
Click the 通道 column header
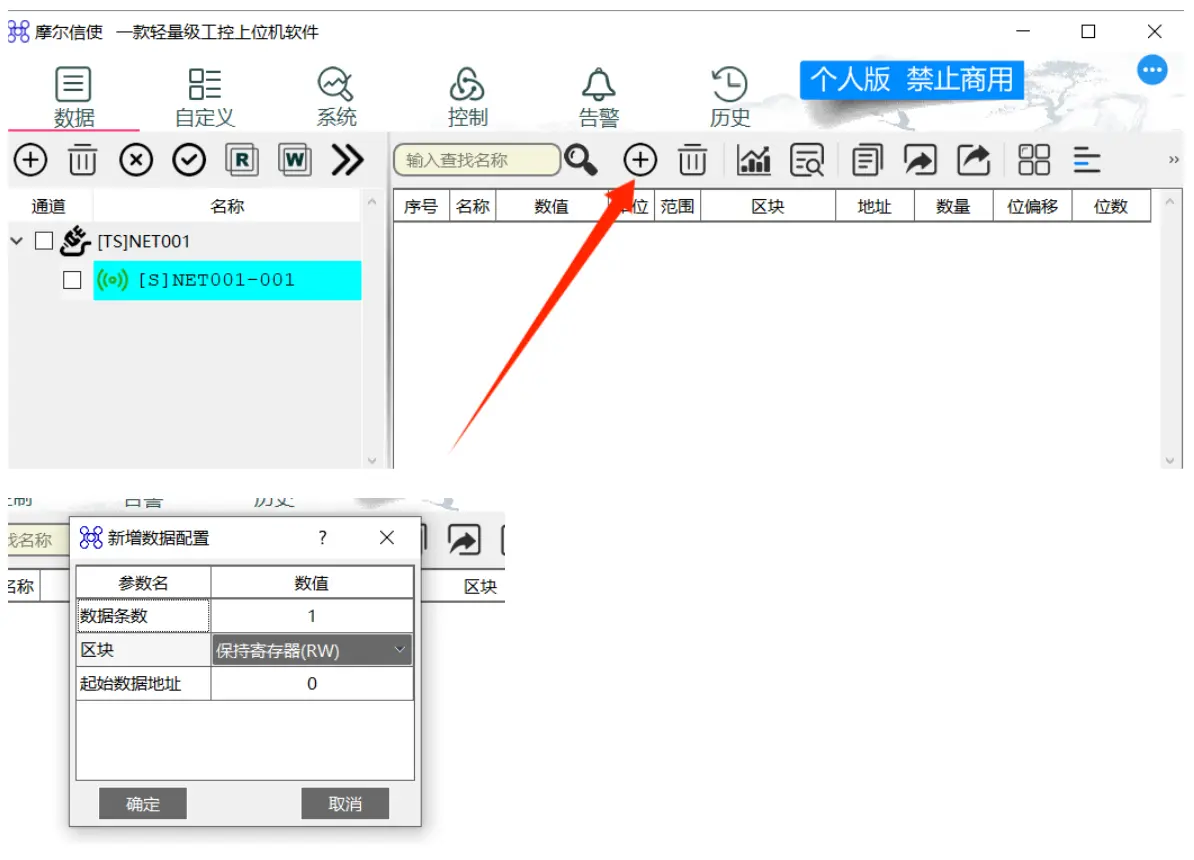(48, 206)
